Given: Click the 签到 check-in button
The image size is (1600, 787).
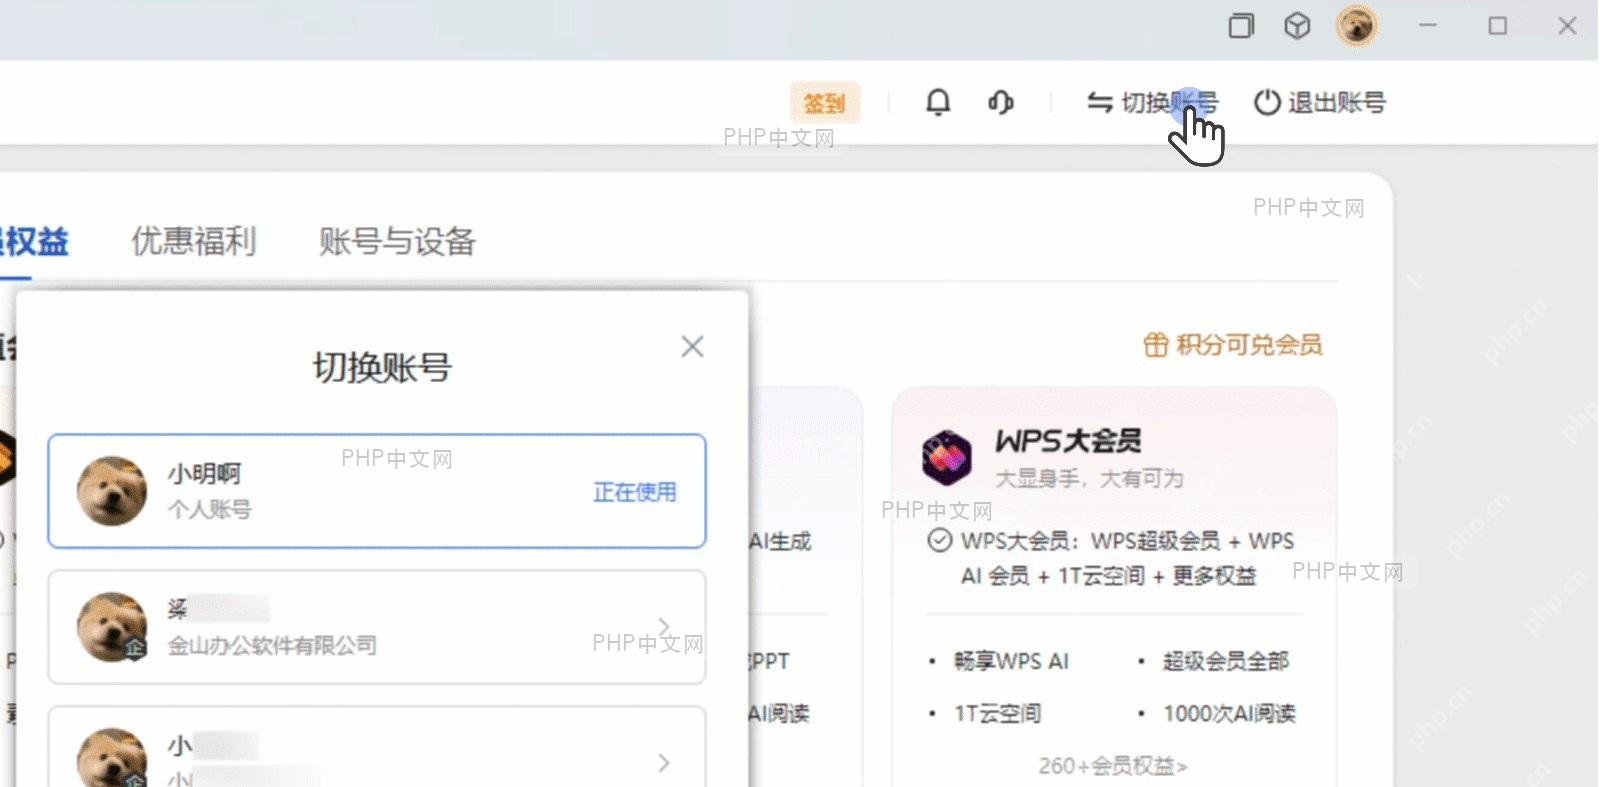Looking at the screenshot, I should [825, 103].
